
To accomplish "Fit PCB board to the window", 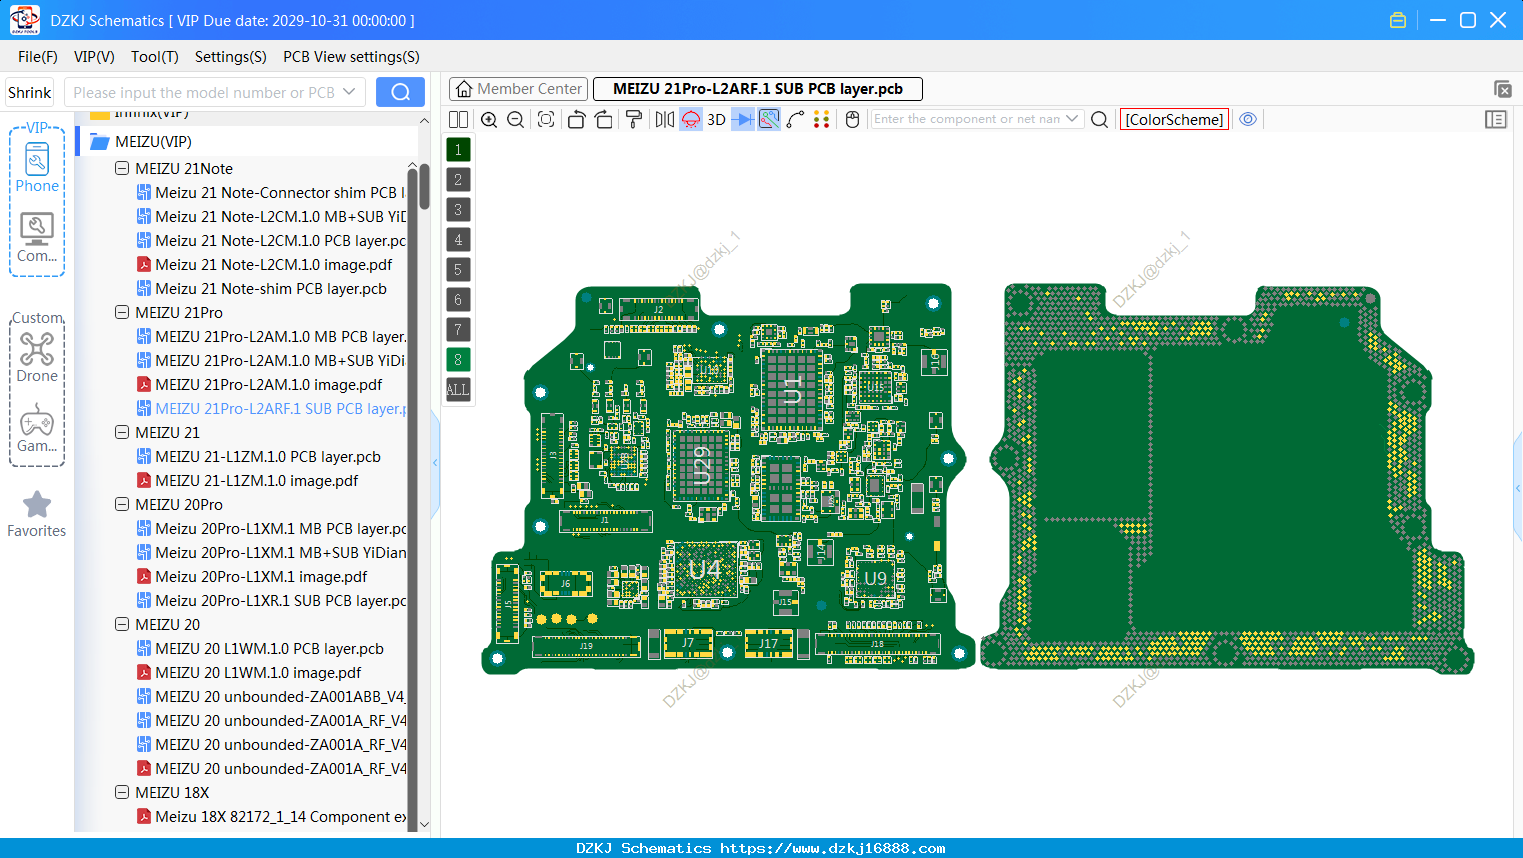I will click(x=546, y=119).
